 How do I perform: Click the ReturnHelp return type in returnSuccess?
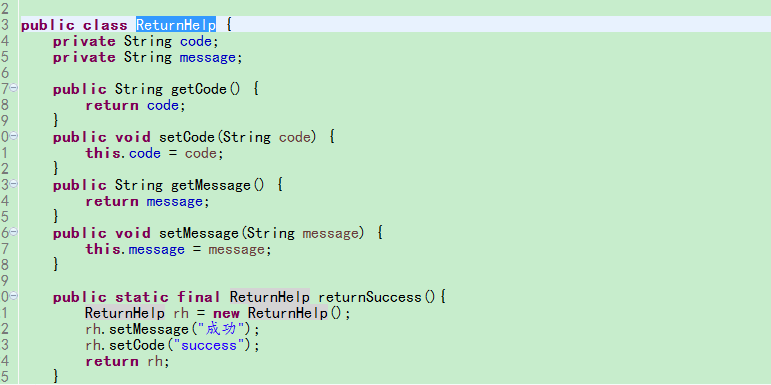(269, 297)
